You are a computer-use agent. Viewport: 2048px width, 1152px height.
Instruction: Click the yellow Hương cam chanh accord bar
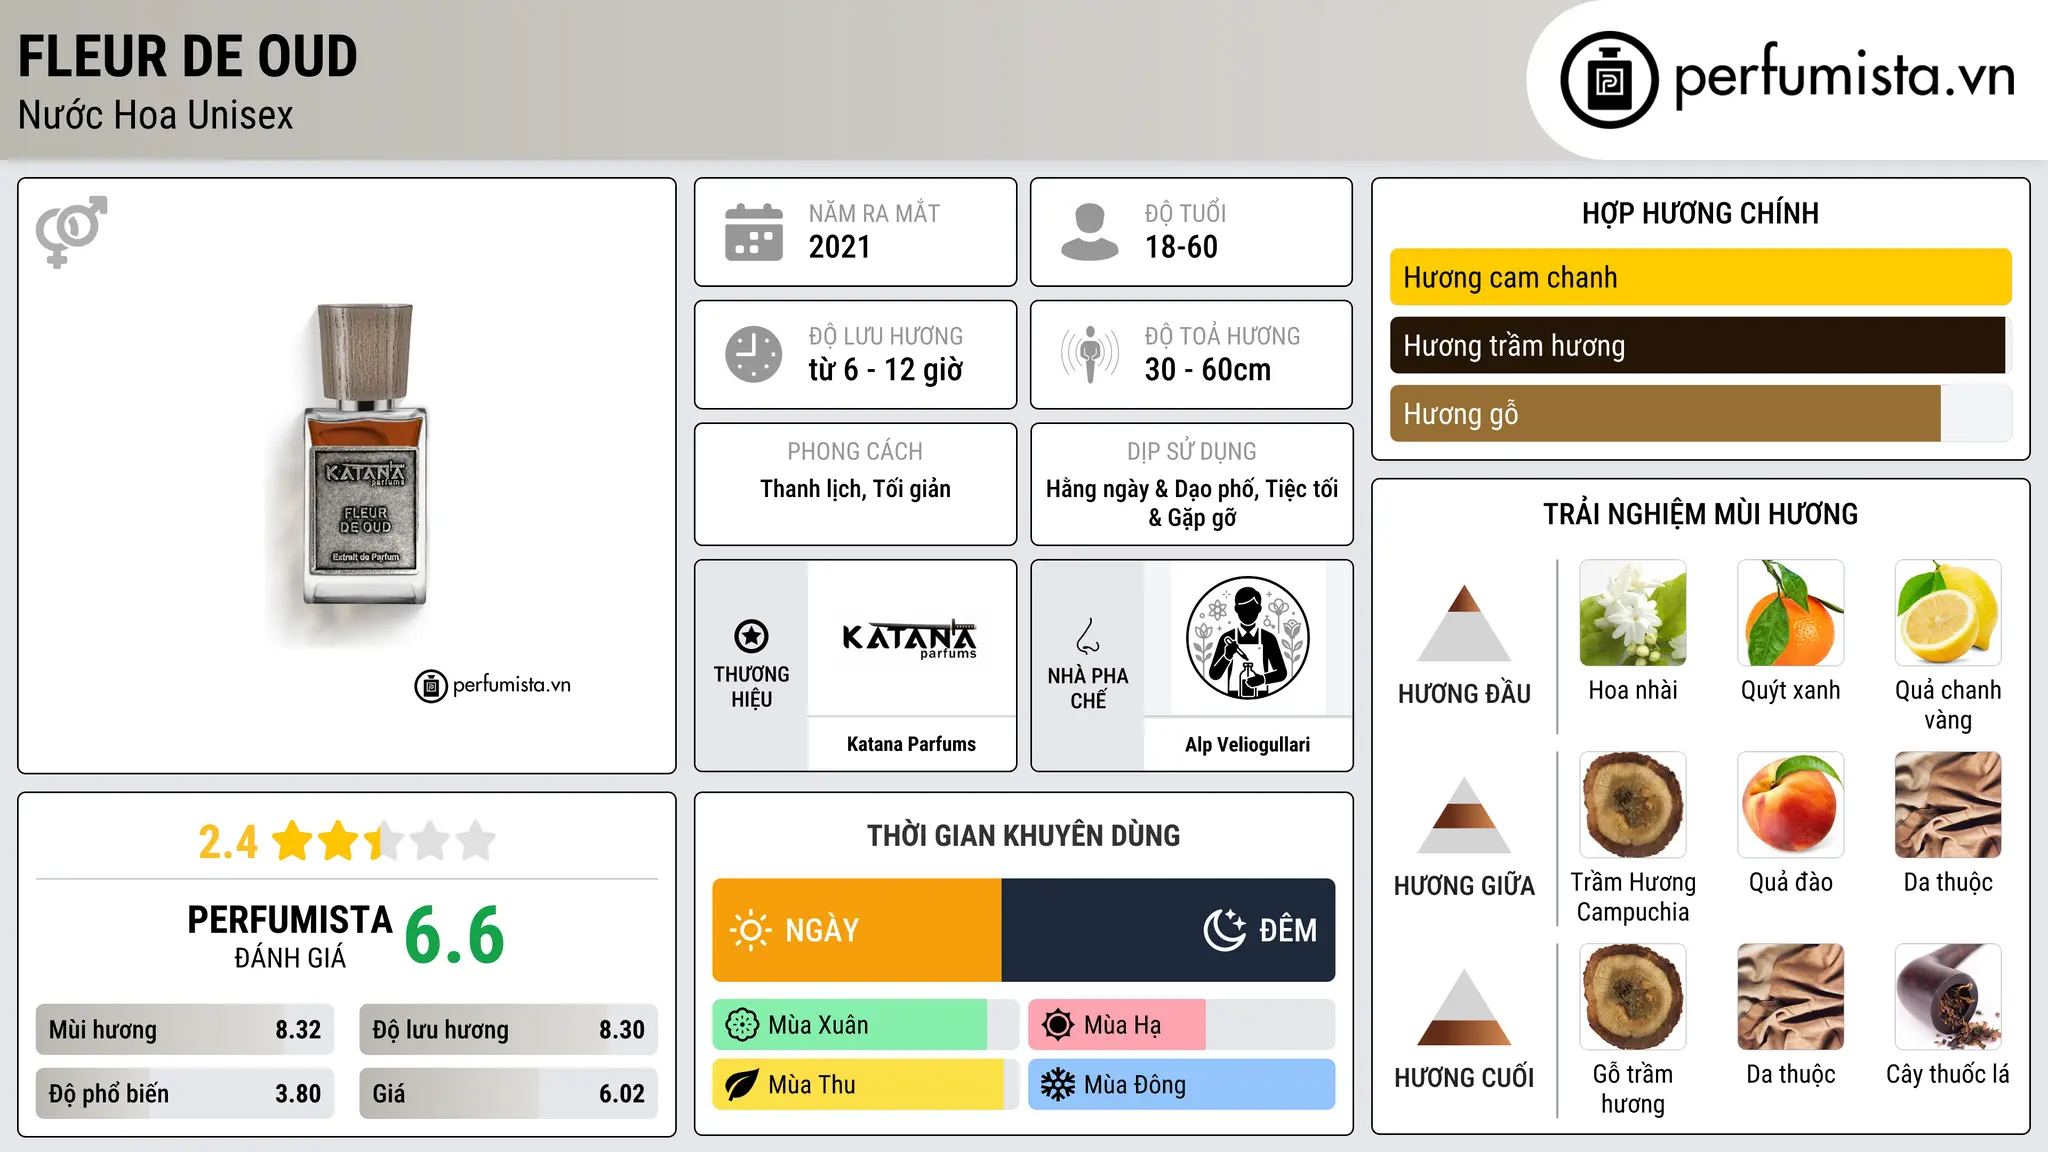(1701, 277)
